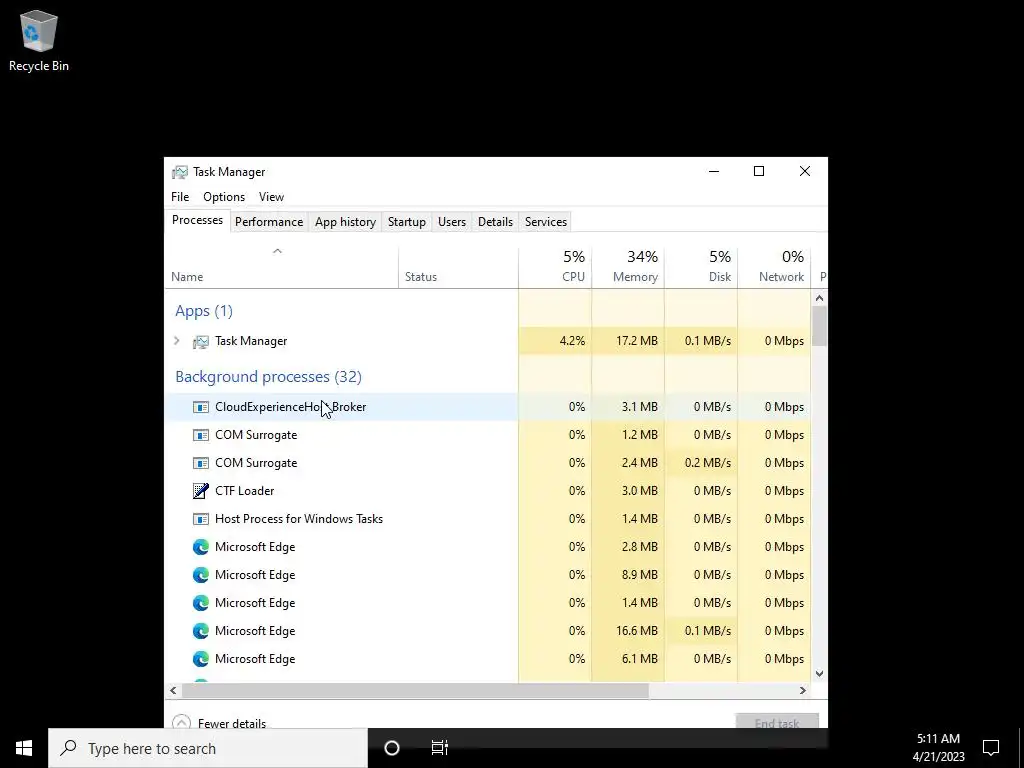The image size is (1024, 768).
Task: Click the Host Process for Windows Tasks icon
Action: [200, 519]
